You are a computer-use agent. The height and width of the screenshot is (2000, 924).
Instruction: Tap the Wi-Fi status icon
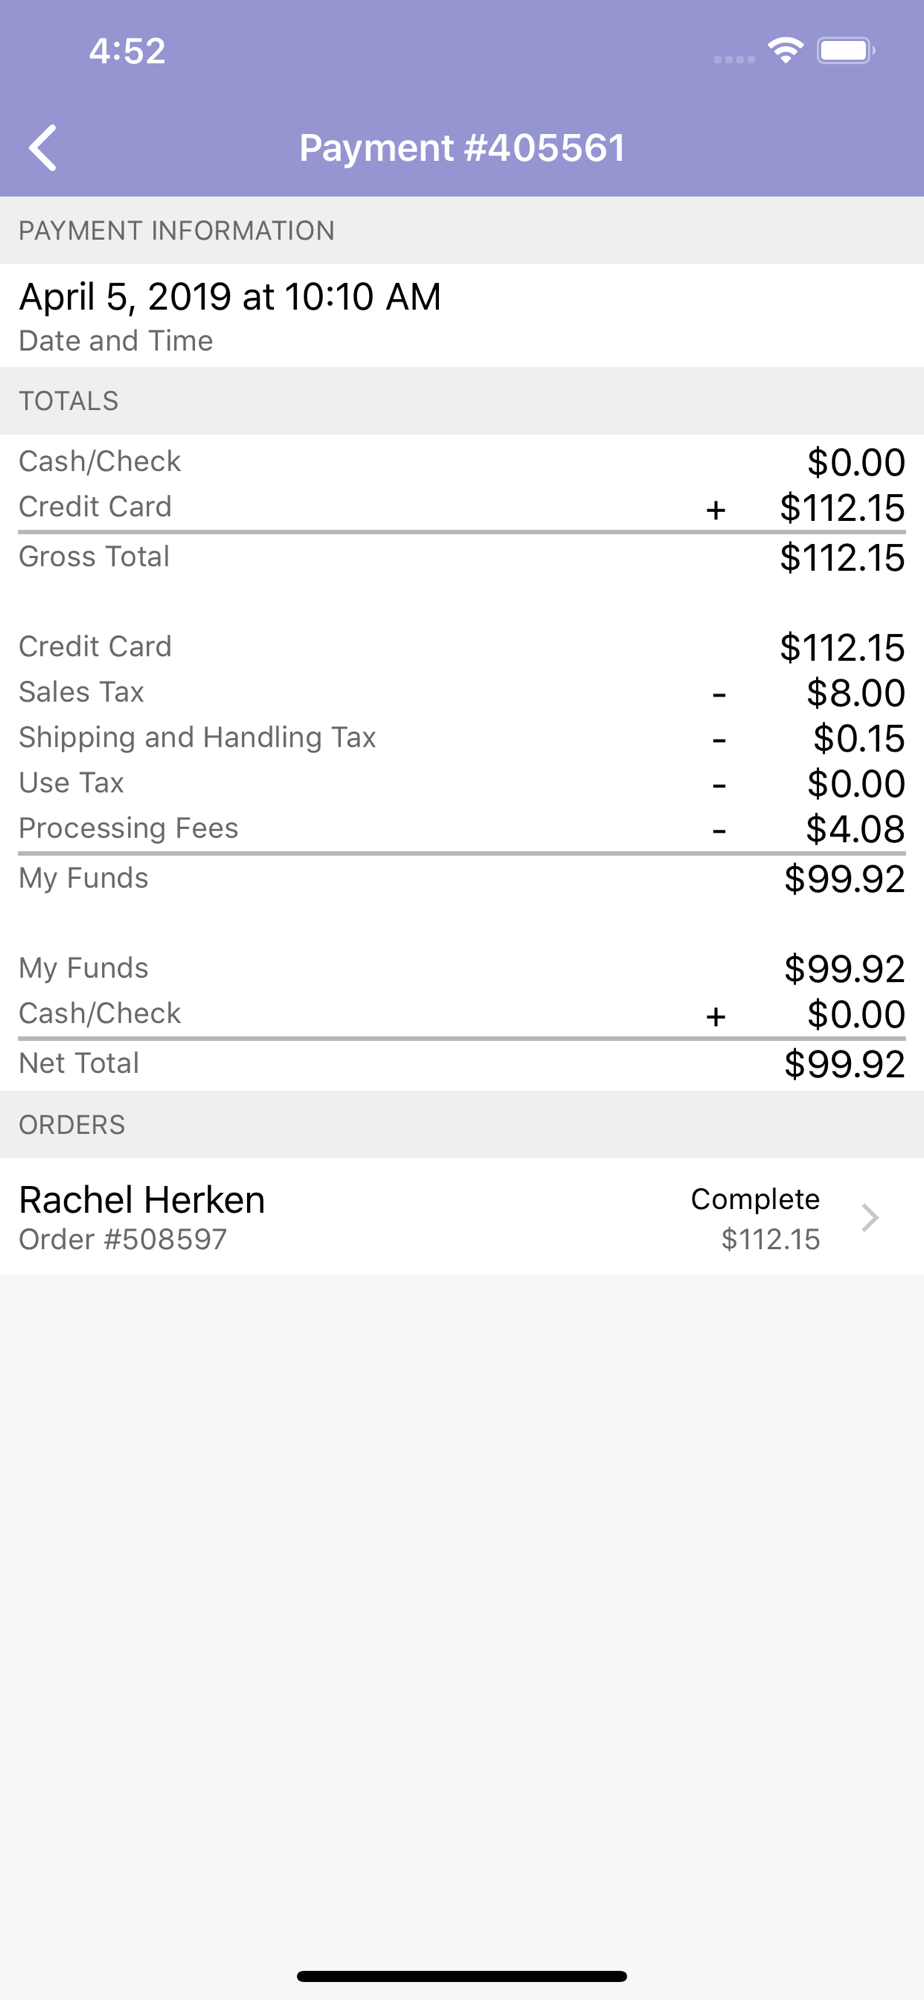coord(786,50)
